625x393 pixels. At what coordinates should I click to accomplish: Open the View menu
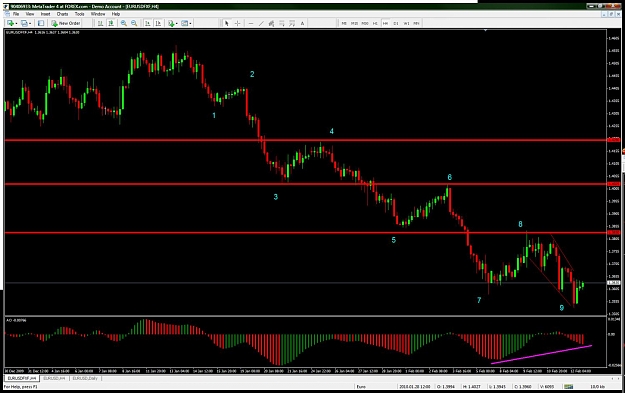(x=30, y=14)
